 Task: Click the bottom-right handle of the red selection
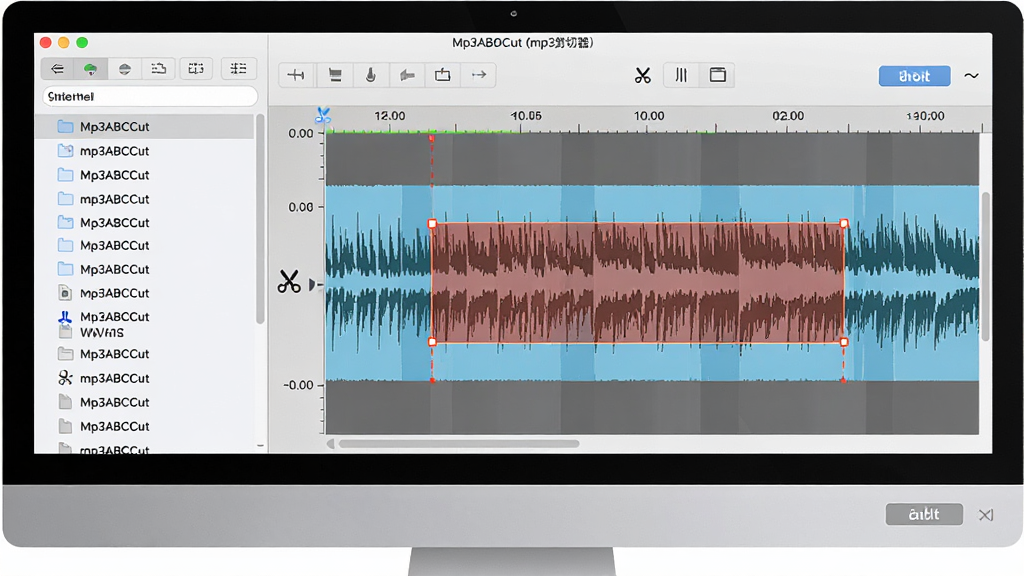pyautogui.click(x=844, y=342)
